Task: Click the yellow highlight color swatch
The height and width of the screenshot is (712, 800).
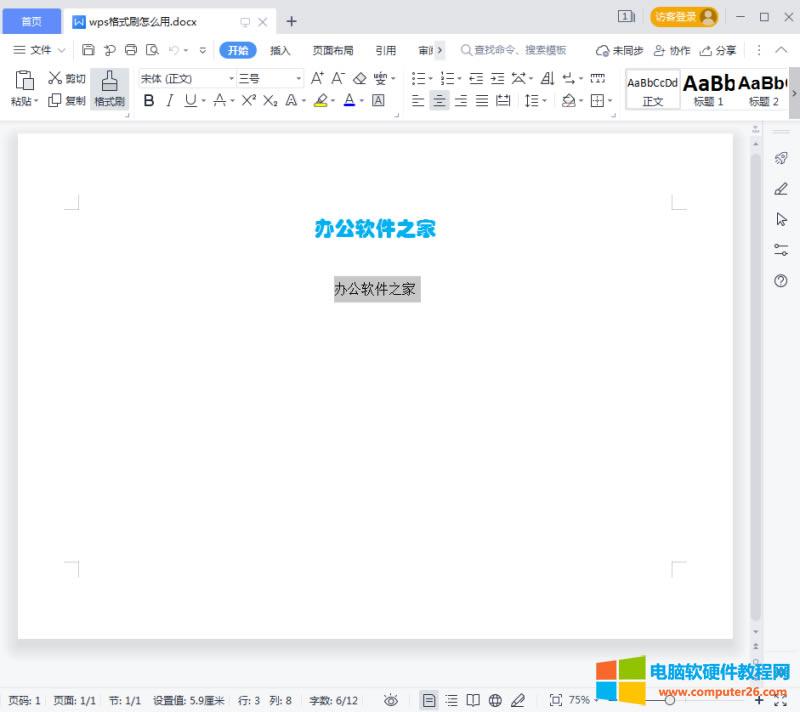Action: coord(320,100)
